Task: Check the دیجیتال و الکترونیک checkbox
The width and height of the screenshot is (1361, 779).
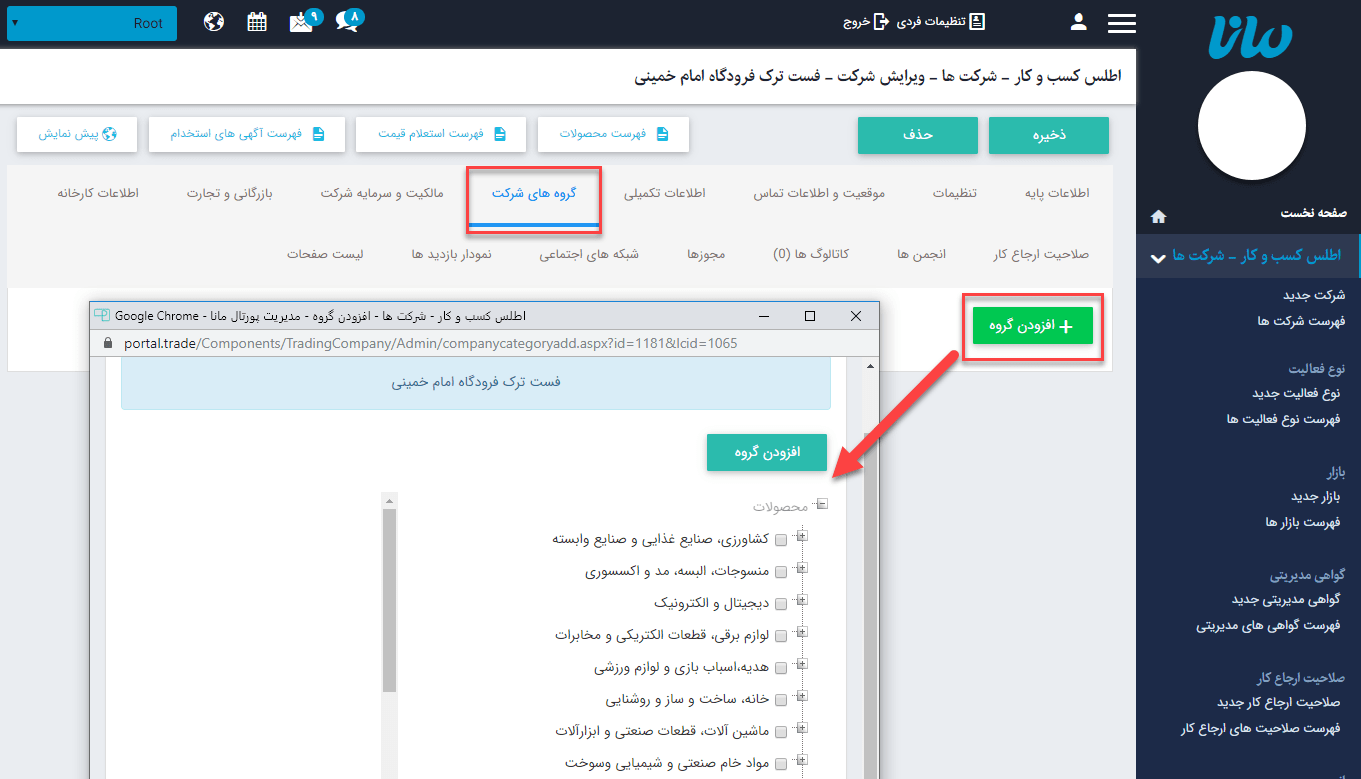Action: coord(781,604)
